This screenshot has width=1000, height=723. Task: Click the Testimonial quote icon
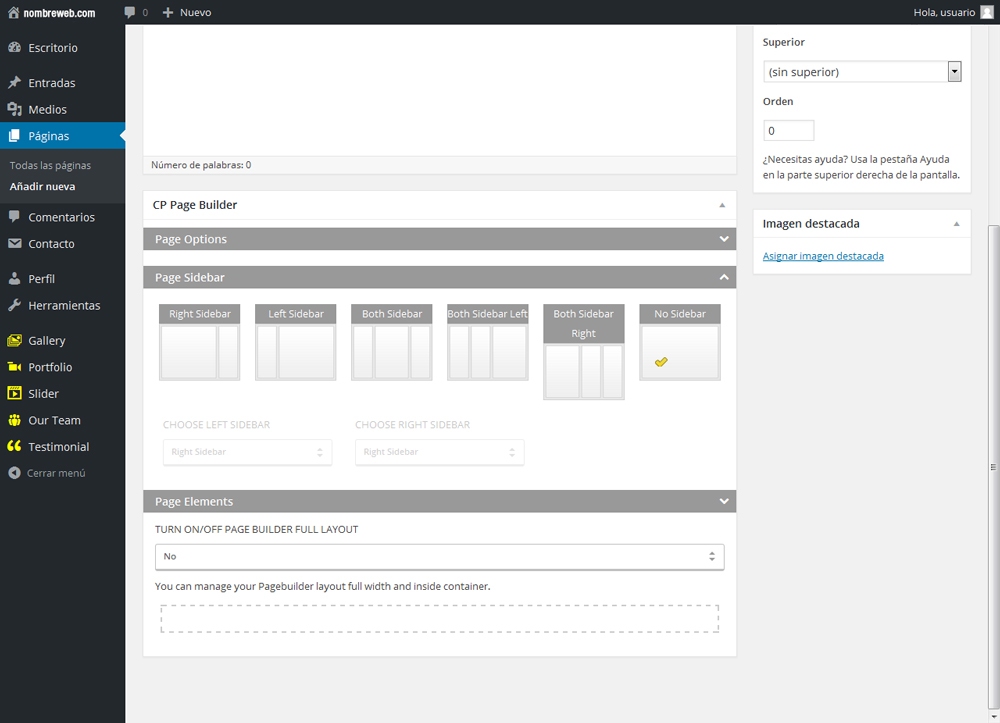point(14,447)
